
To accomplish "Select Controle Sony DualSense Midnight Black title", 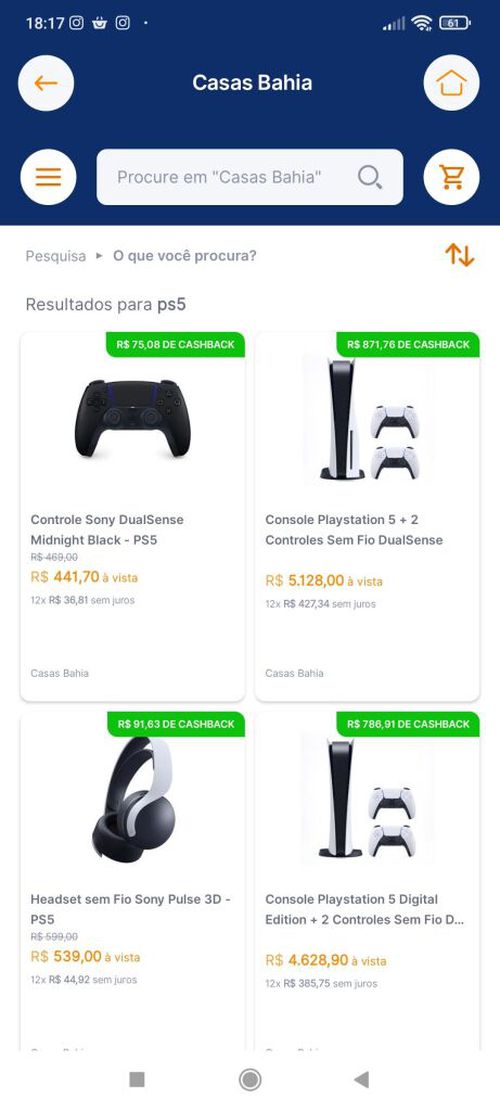I will (107, 530).
